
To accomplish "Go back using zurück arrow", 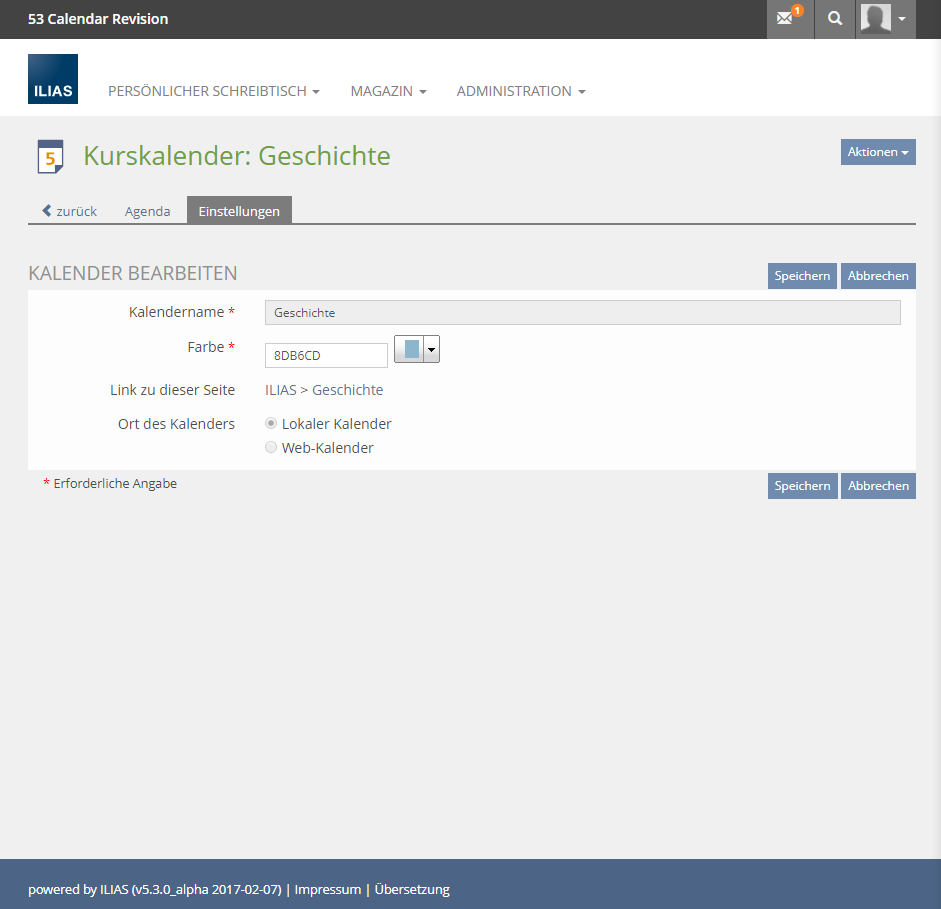I will pos(69,211).
